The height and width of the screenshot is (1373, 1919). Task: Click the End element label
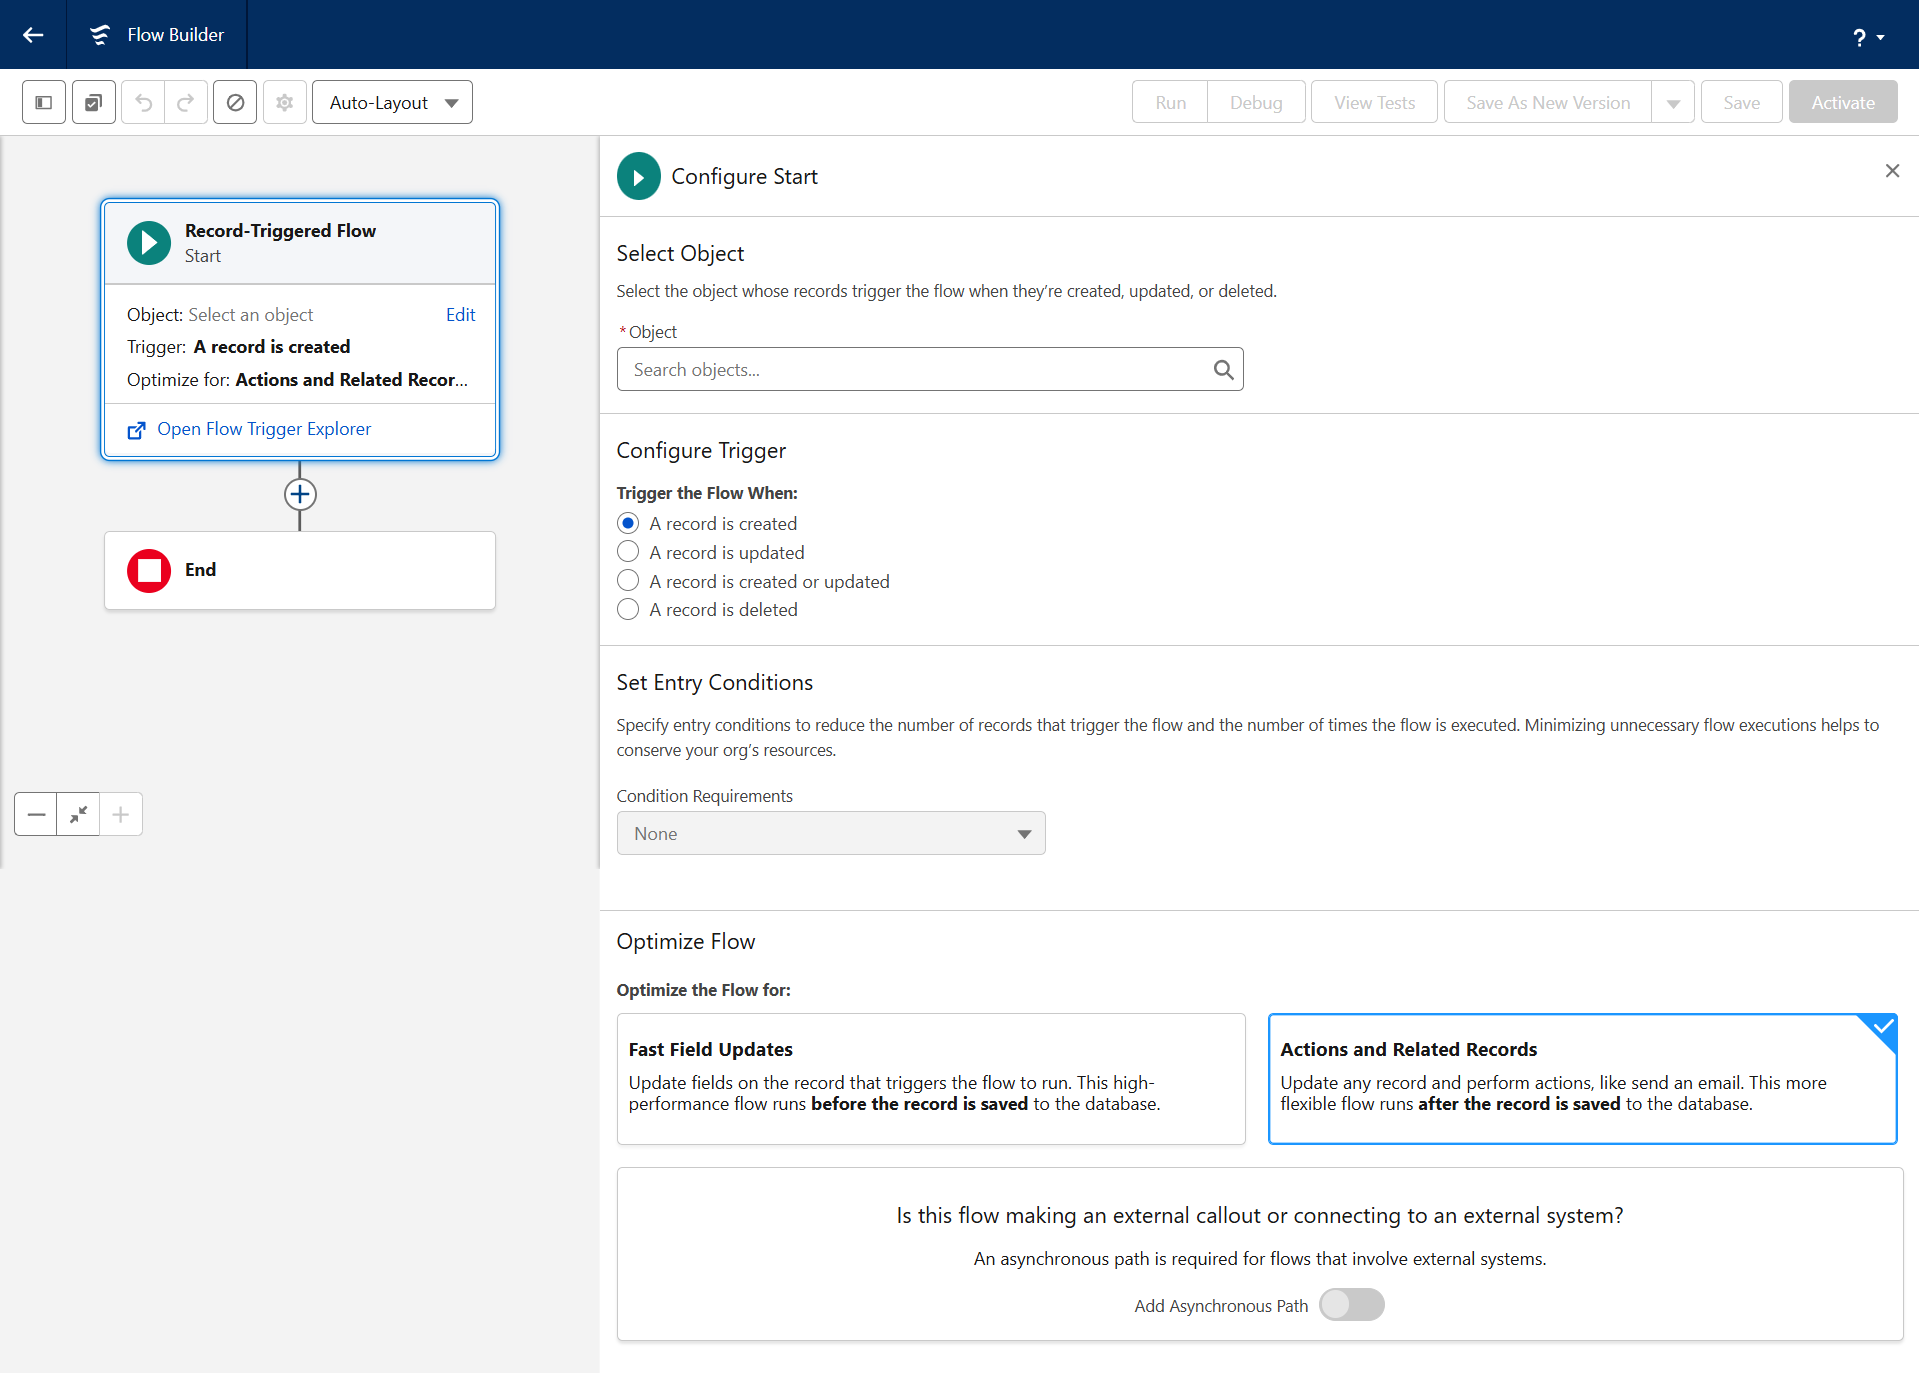[x=200, y=570]
